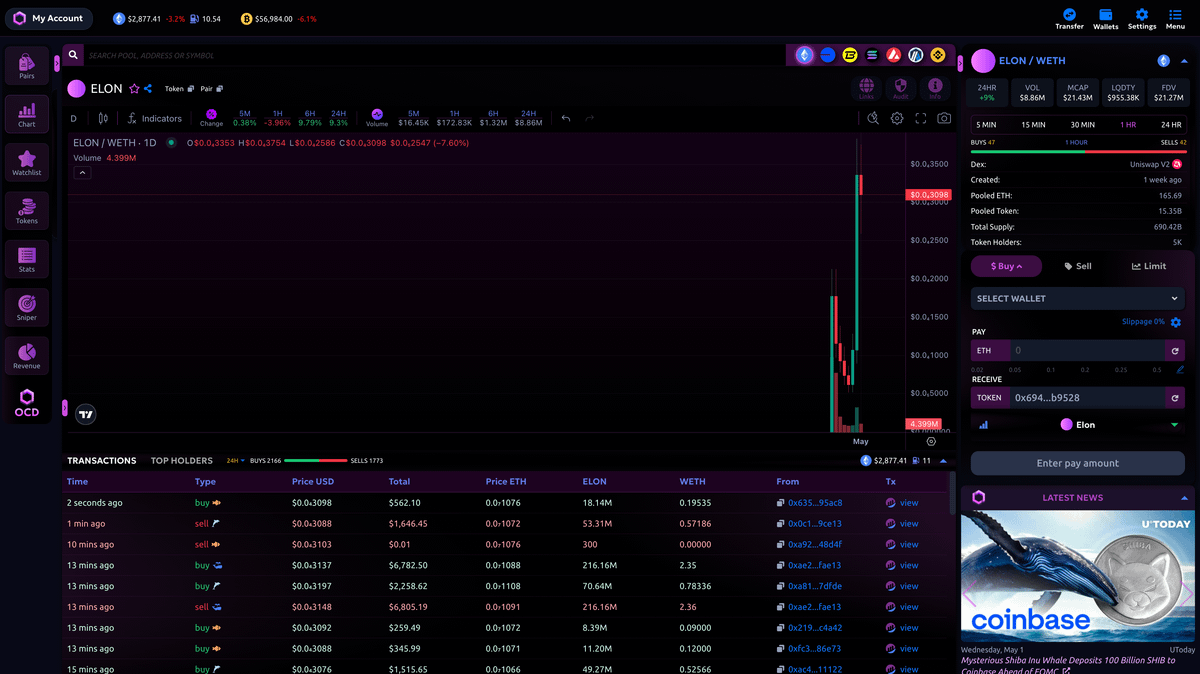Select the BNB chain filter icon
This screenshot has height=674, width=1200.
tap(938, 55)
